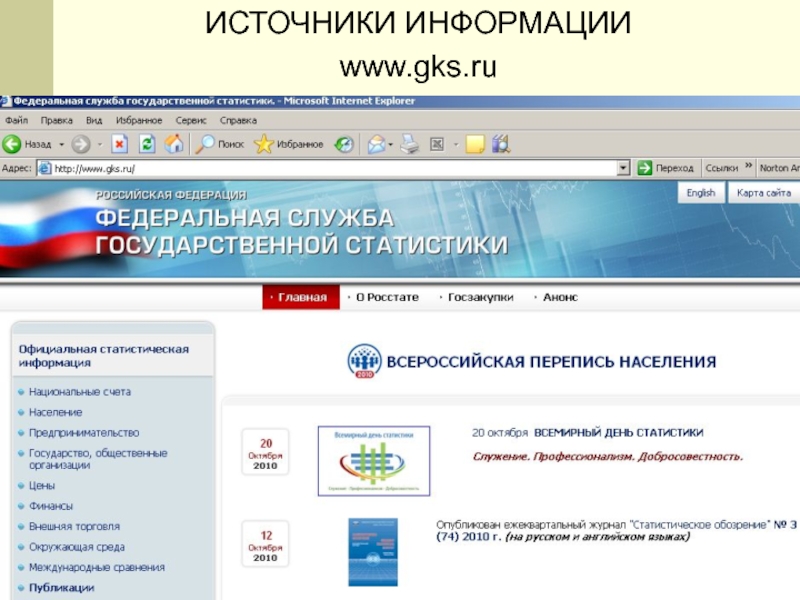Viewport: 800px width, 600px height.
Task: Click the Back (Назад) arrow button
Action: (13, 144)
